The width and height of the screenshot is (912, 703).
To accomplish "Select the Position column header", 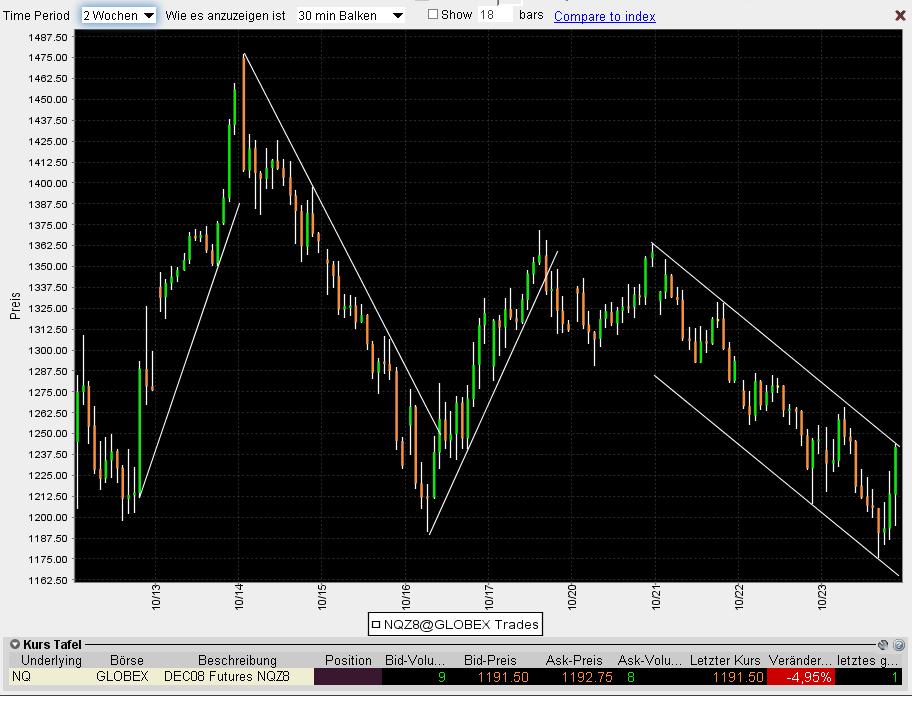I will (348, 661).
